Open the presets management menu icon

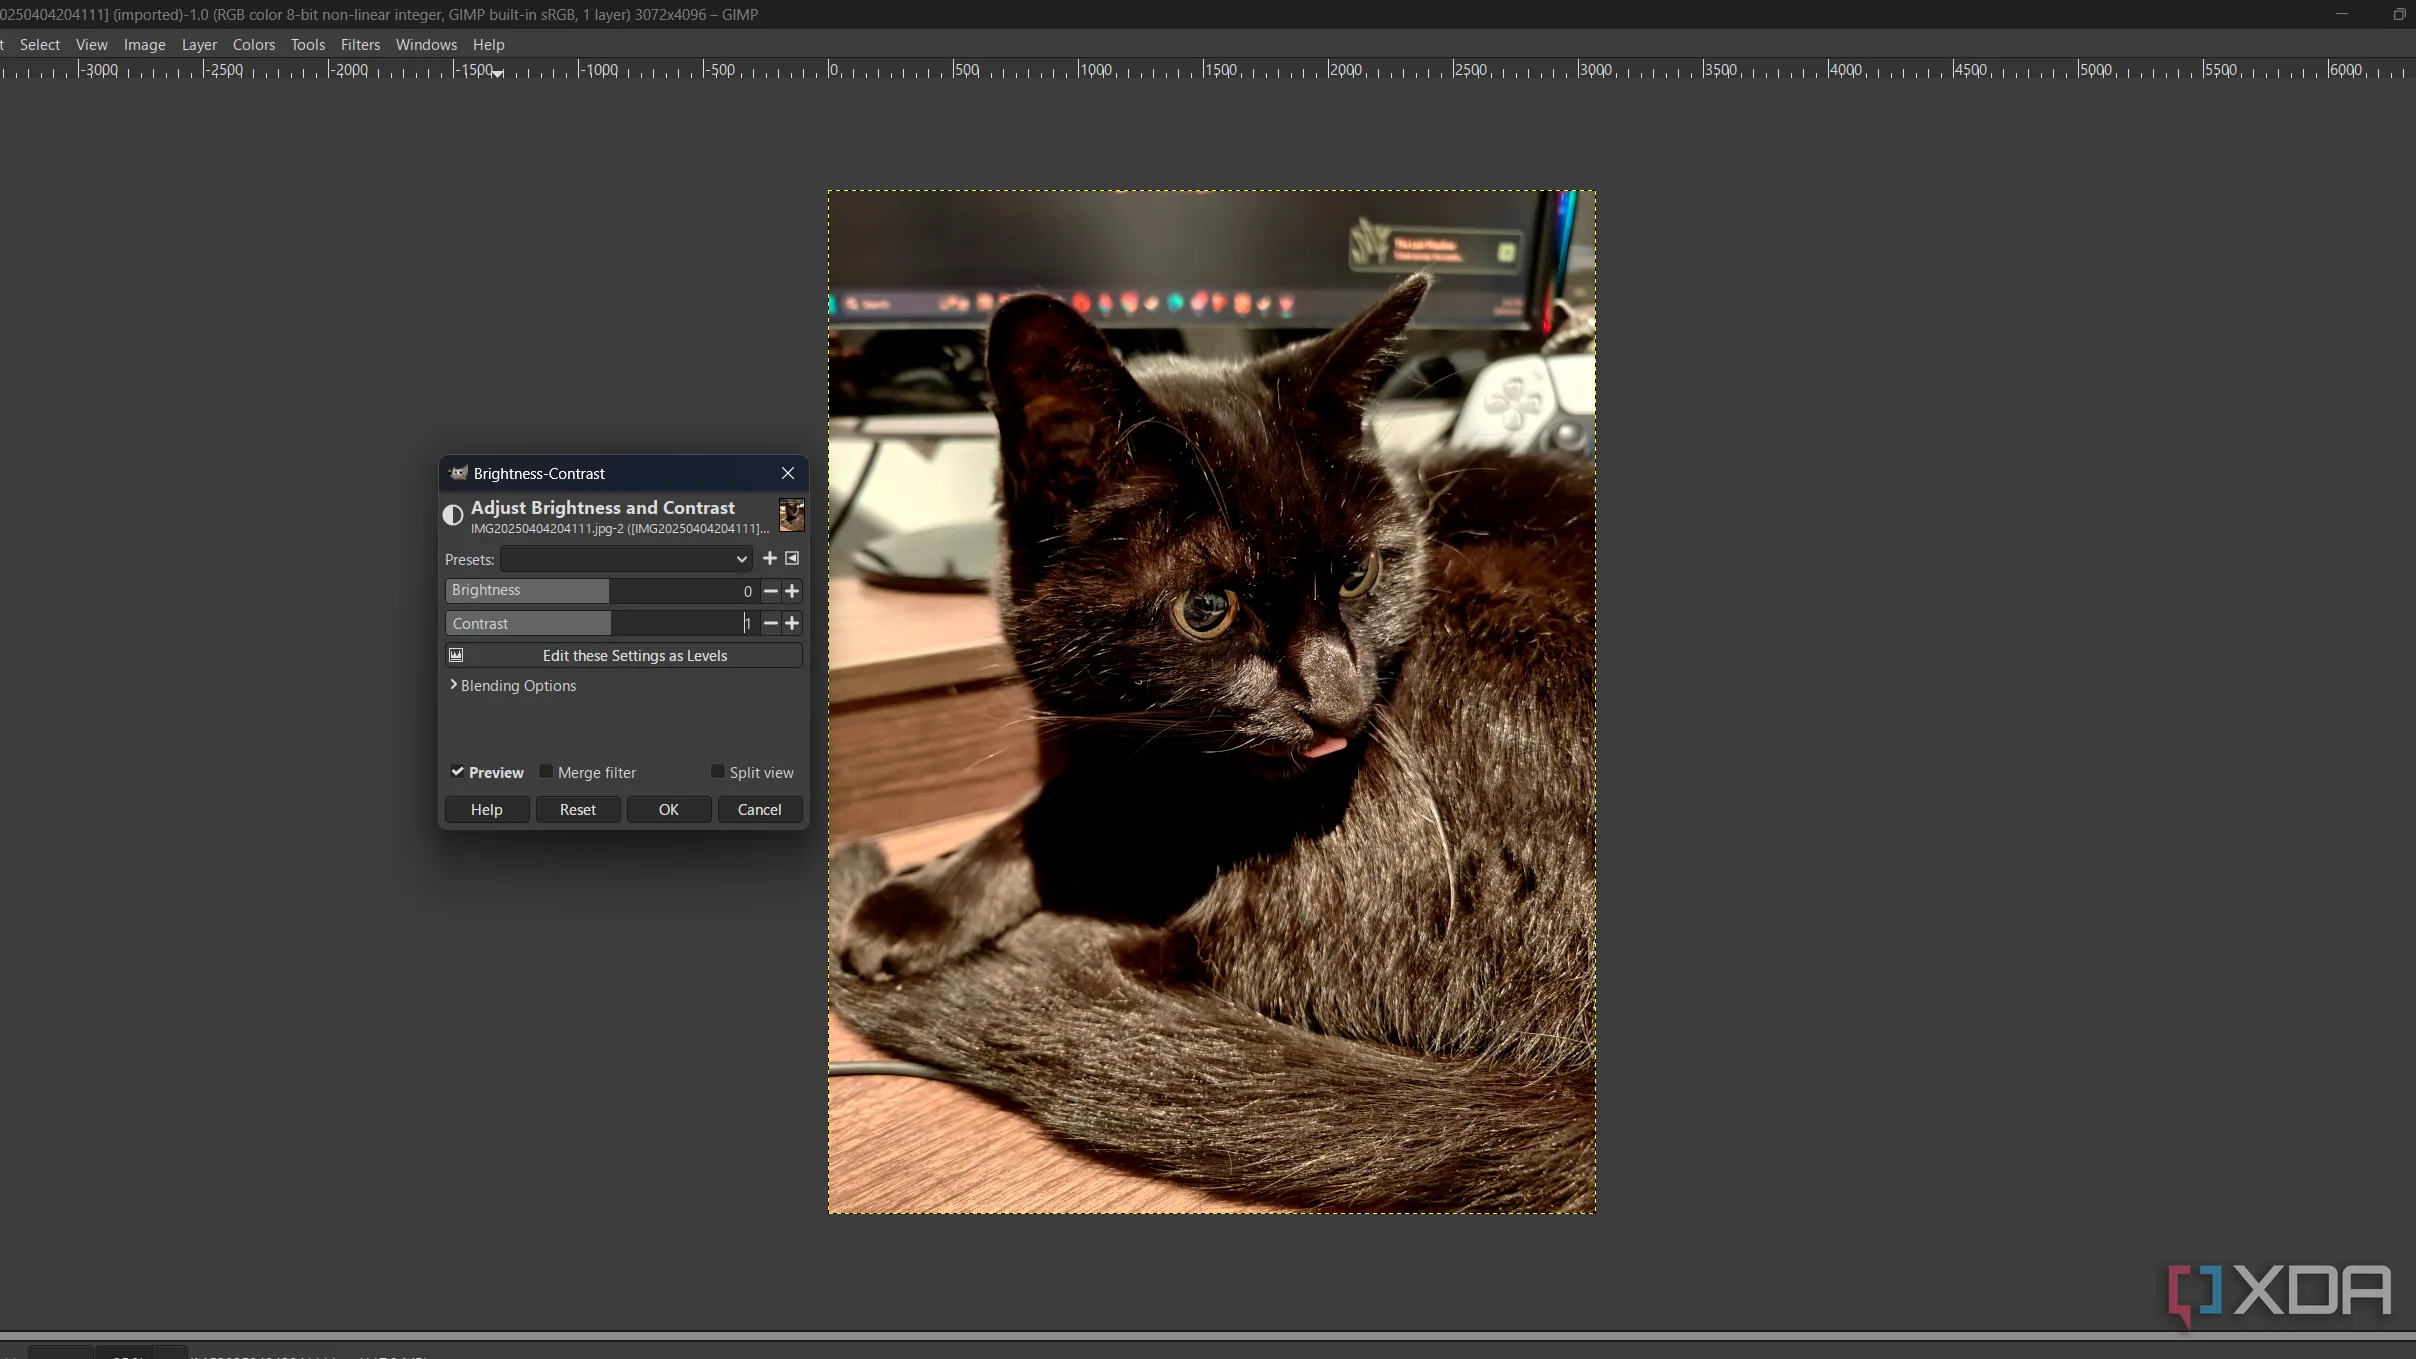tap(792, 558)
